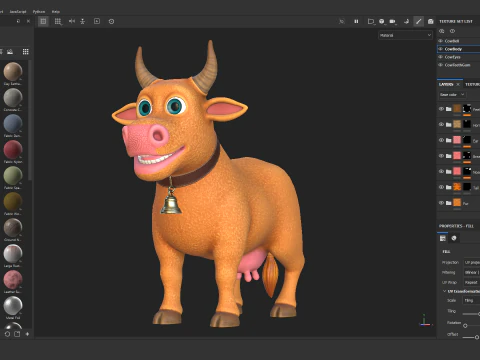The width and height of the screenshot is (480, 360).
Task: Click the settings icon in Texture Set List
Action: [442, 31]
